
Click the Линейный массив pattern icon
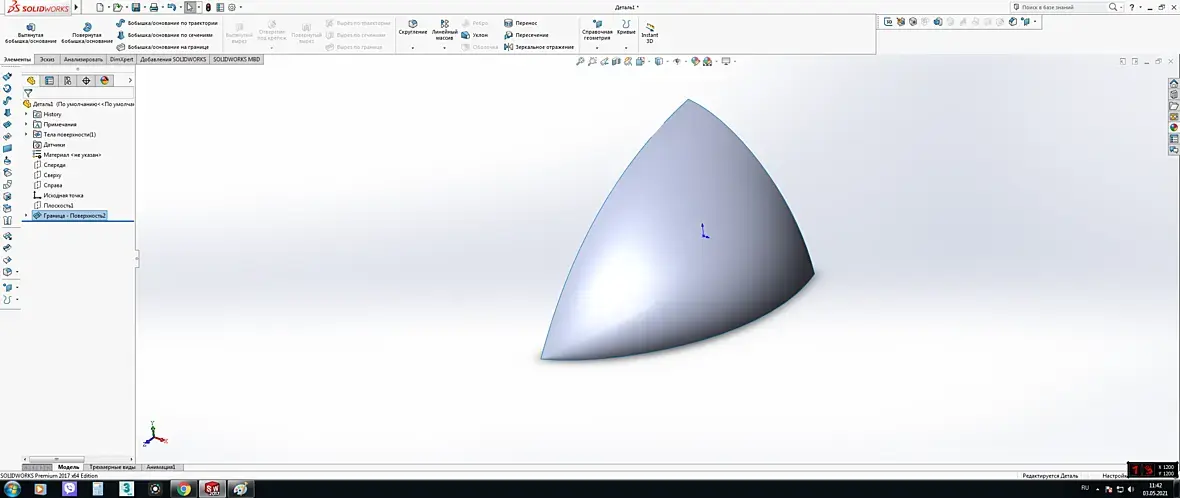444,29
